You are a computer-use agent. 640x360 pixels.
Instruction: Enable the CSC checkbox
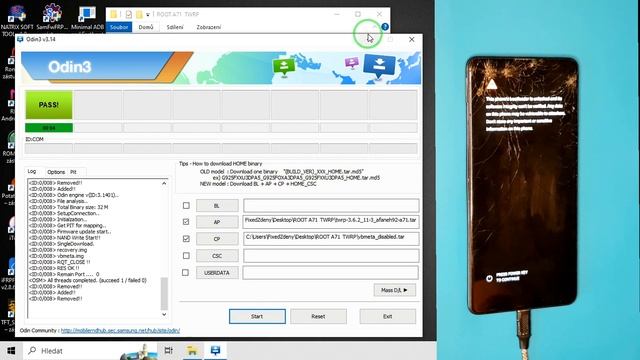[186, 256]
